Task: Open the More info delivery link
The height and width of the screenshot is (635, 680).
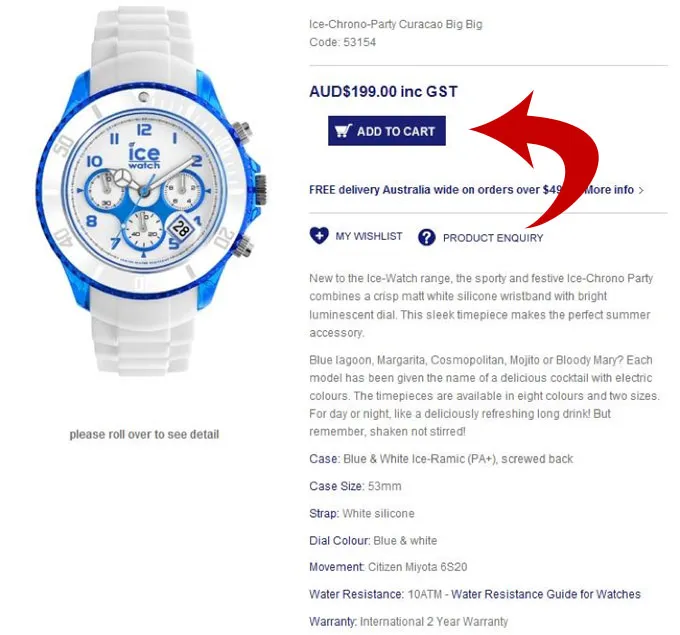Action: tap(609, 190)
